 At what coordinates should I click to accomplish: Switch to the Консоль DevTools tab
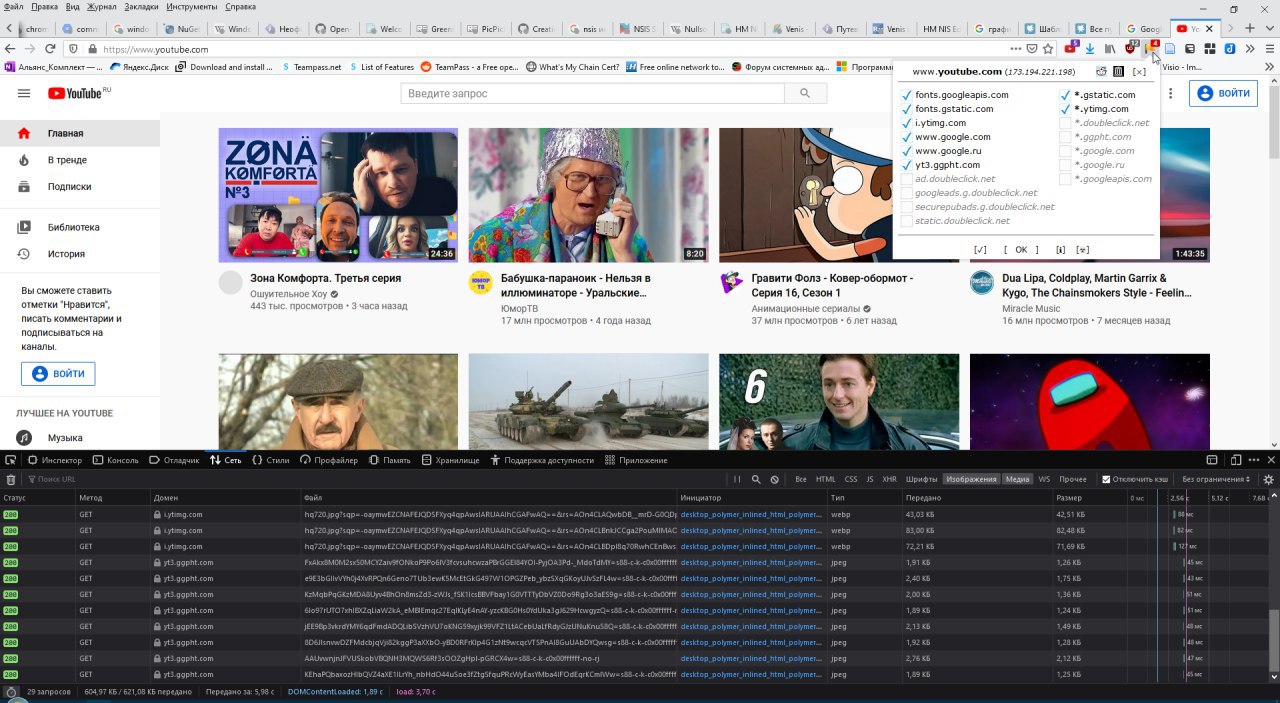[x=115, y=460]
